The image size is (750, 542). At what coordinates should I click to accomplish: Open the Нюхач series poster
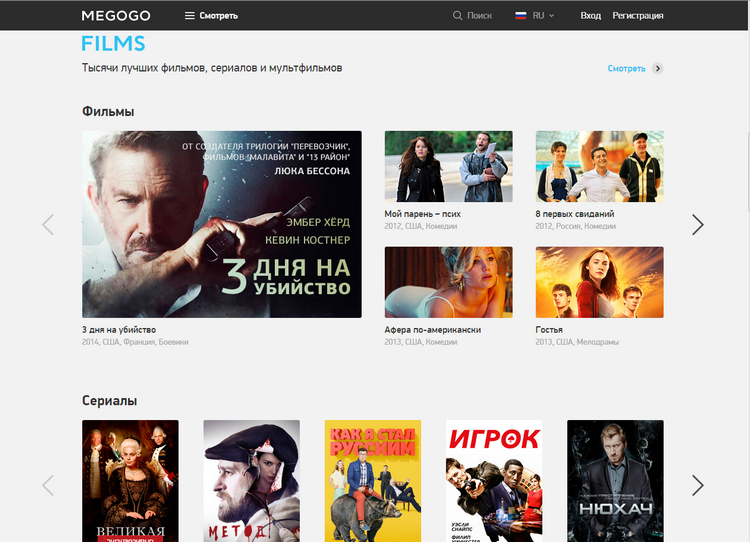615,481
